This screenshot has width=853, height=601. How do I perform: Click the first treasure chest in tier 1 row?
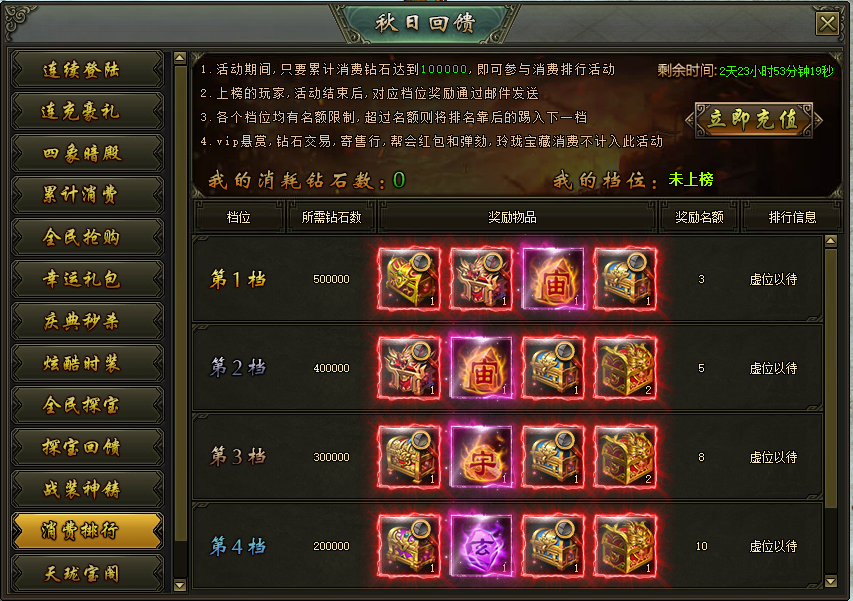pyautogui.click(x=409, y=279)
